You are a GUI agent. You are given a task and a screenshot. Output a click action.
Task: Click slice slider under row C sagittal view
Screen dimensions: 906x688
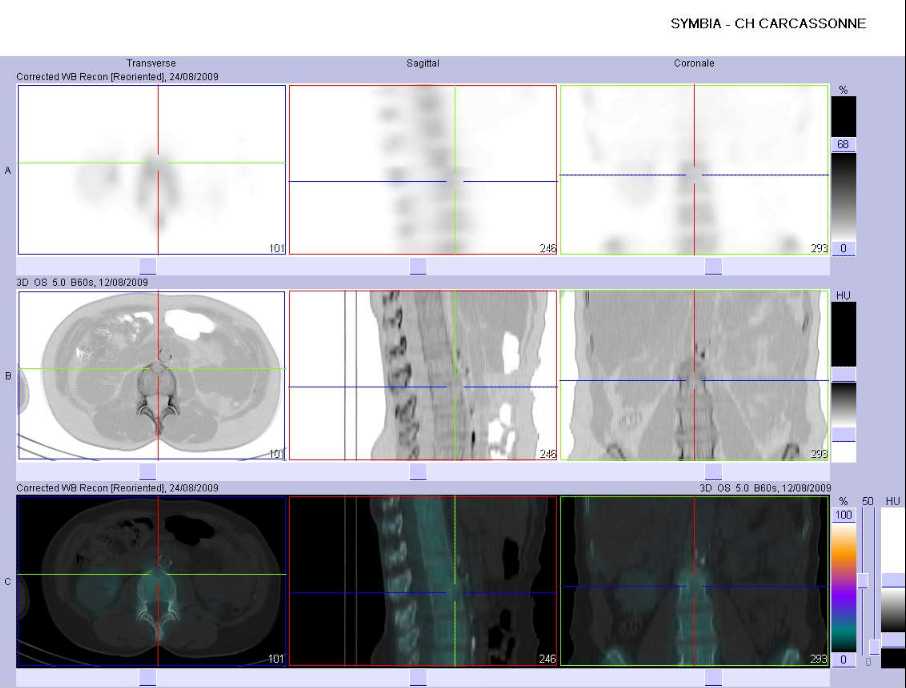point(418,678)
